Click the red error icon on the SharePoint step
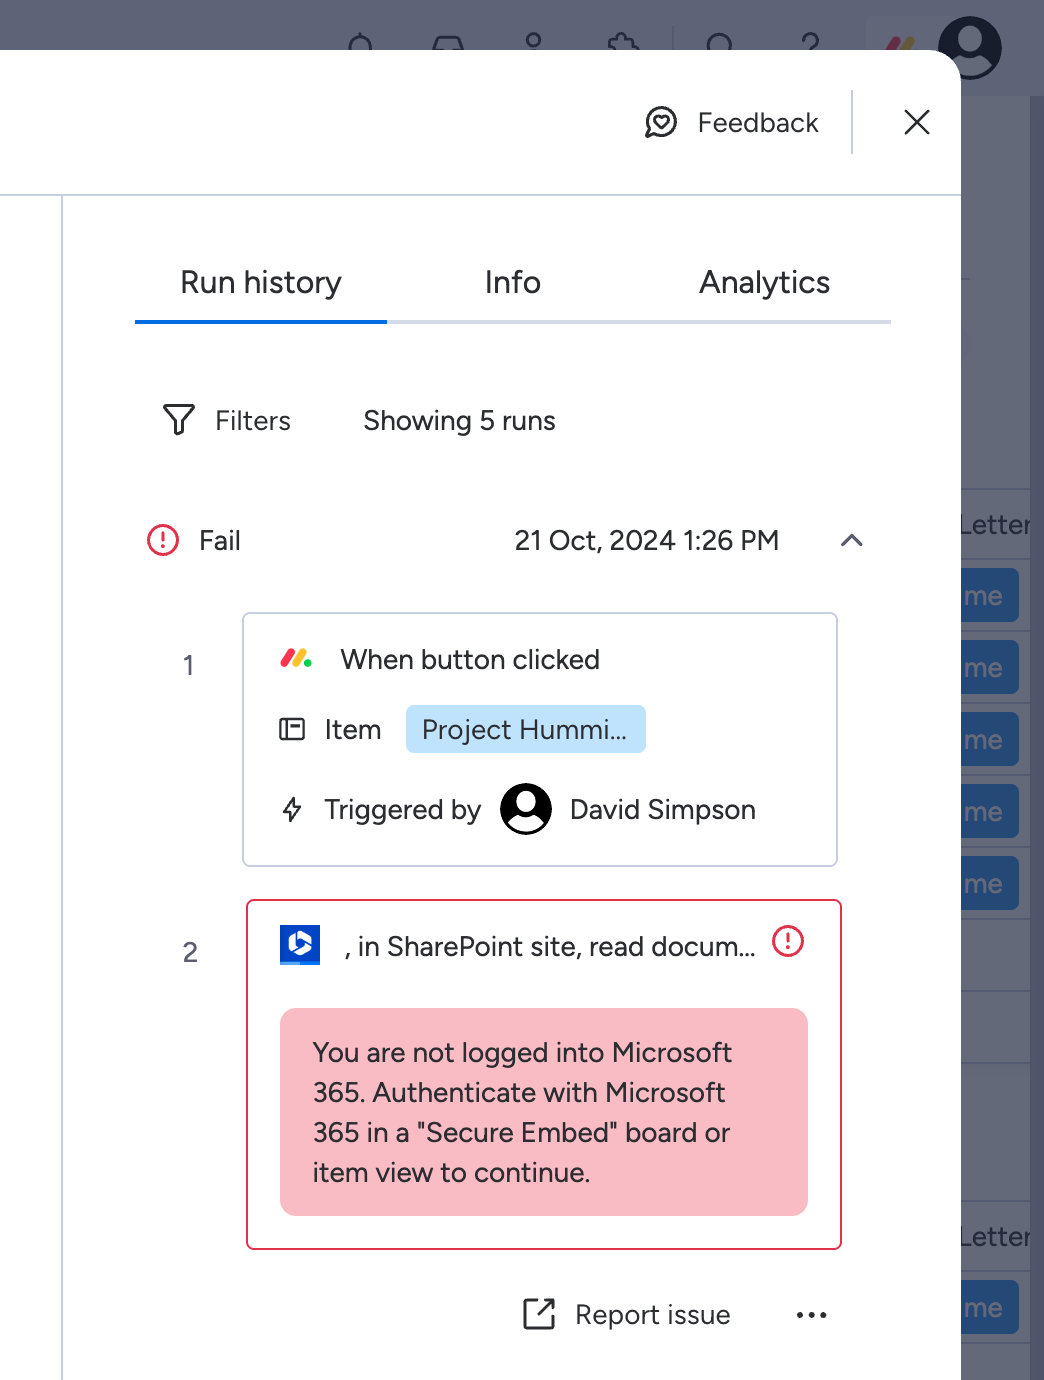This screenshot has height=1380, width=1044. [787, 941]
